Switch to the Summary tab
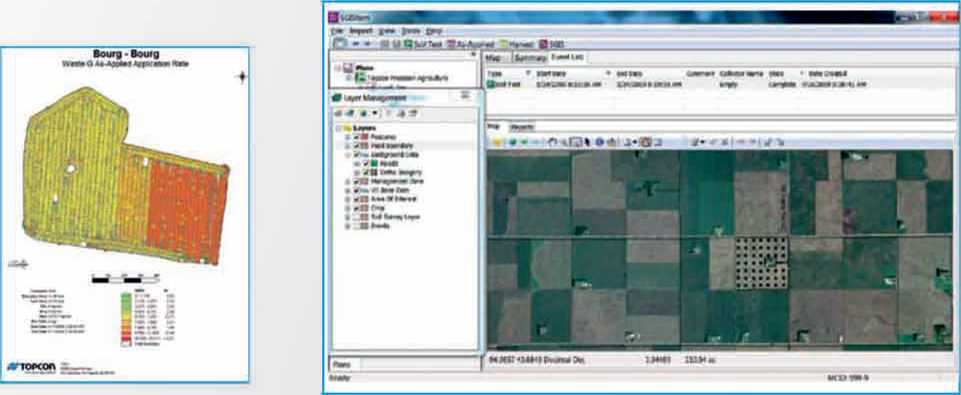 pyautogui.click(x=530, y=58)
